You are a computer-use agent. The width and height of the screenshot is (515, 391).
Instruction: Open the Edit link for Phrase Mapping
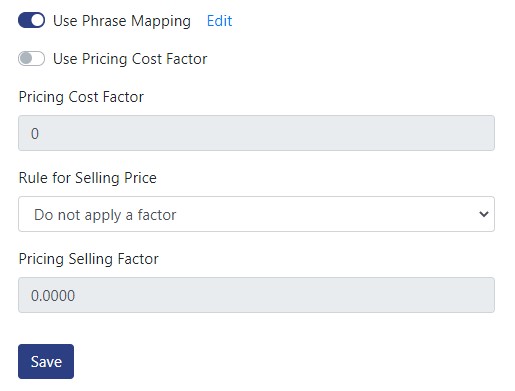pyautogui.click(x=219, y=21)
